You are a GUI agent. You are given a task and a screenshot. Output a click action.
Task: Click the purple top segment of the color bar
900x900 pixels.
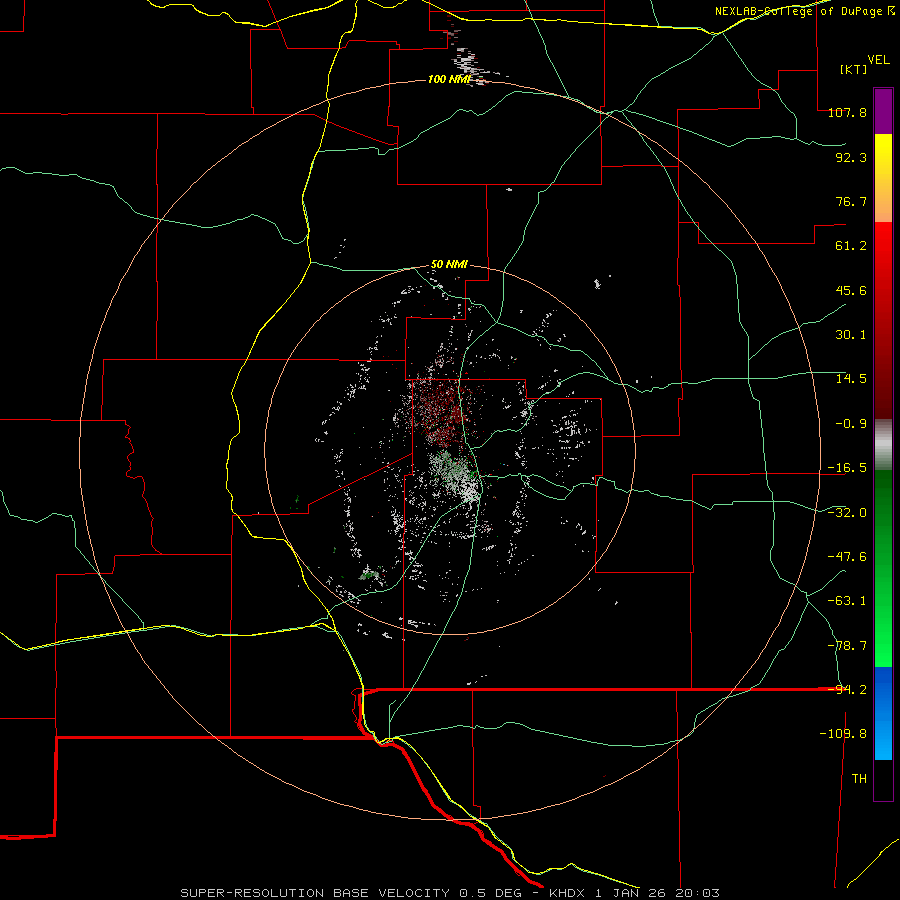coord(883,111)
